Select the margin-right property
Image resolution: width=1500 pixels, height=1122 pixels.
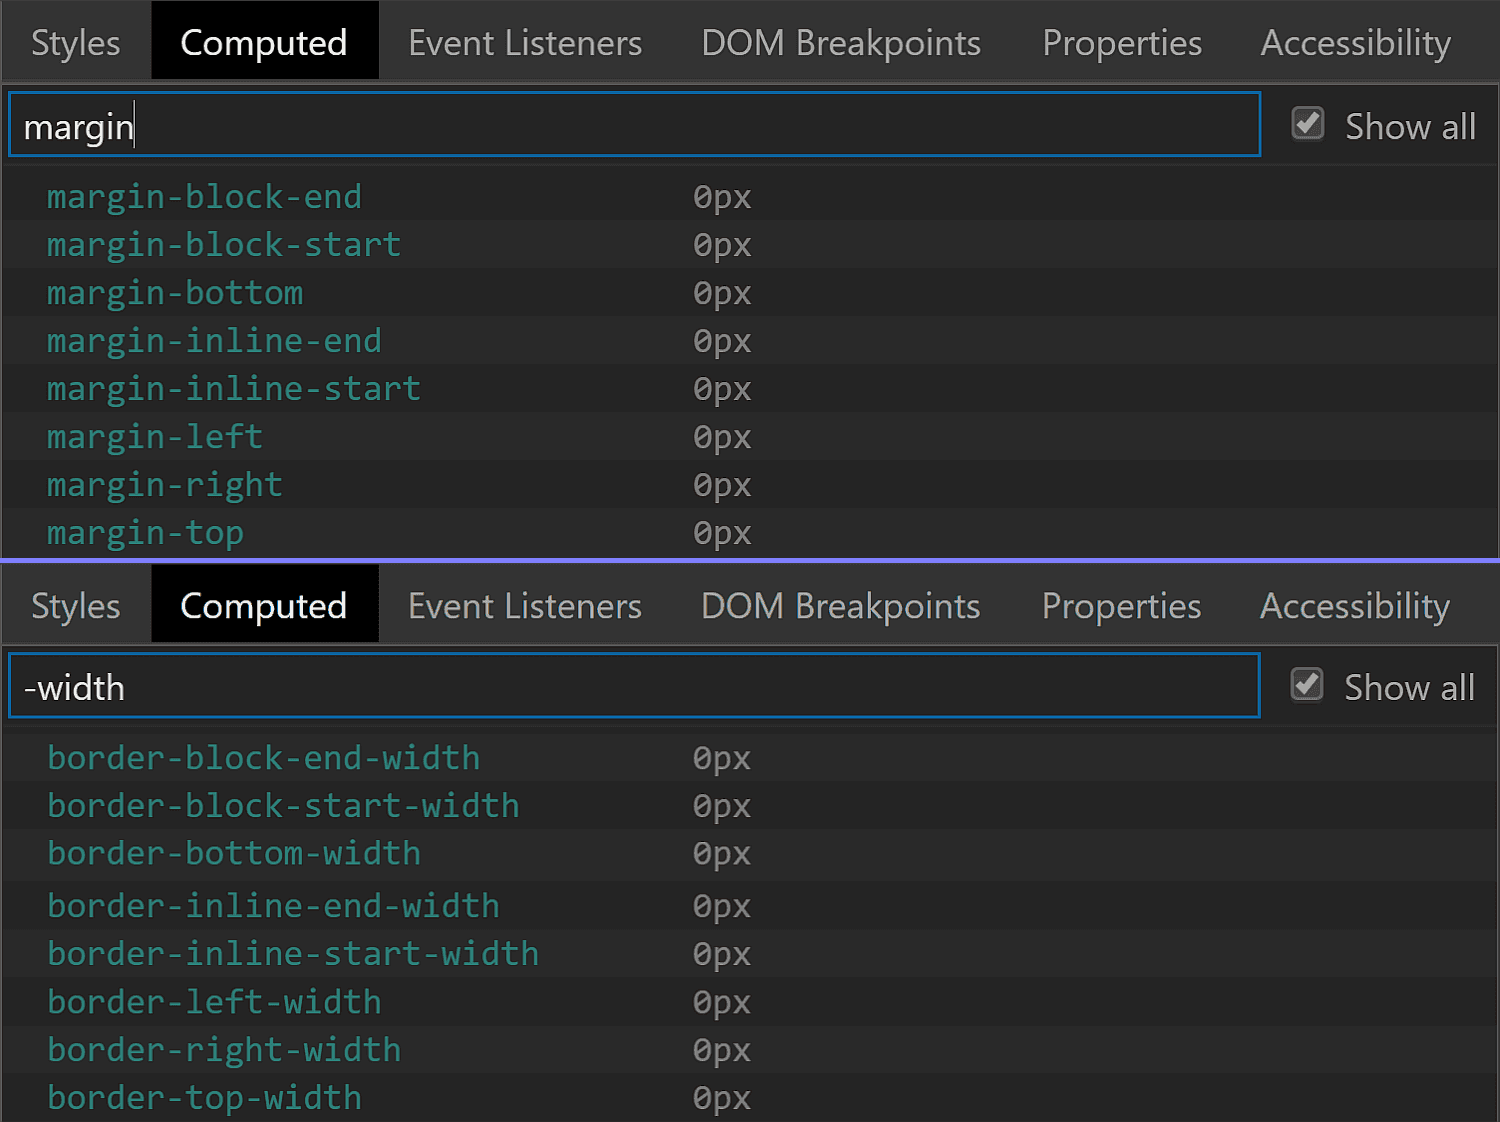[165, 485]
